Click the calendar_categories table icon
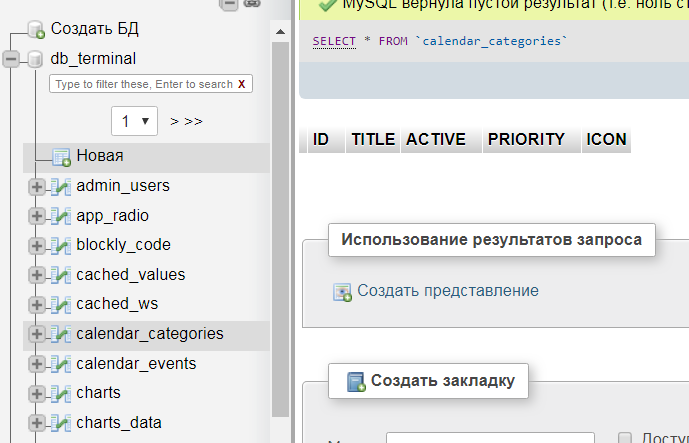The image size is (689, 443). click(61, 334)
